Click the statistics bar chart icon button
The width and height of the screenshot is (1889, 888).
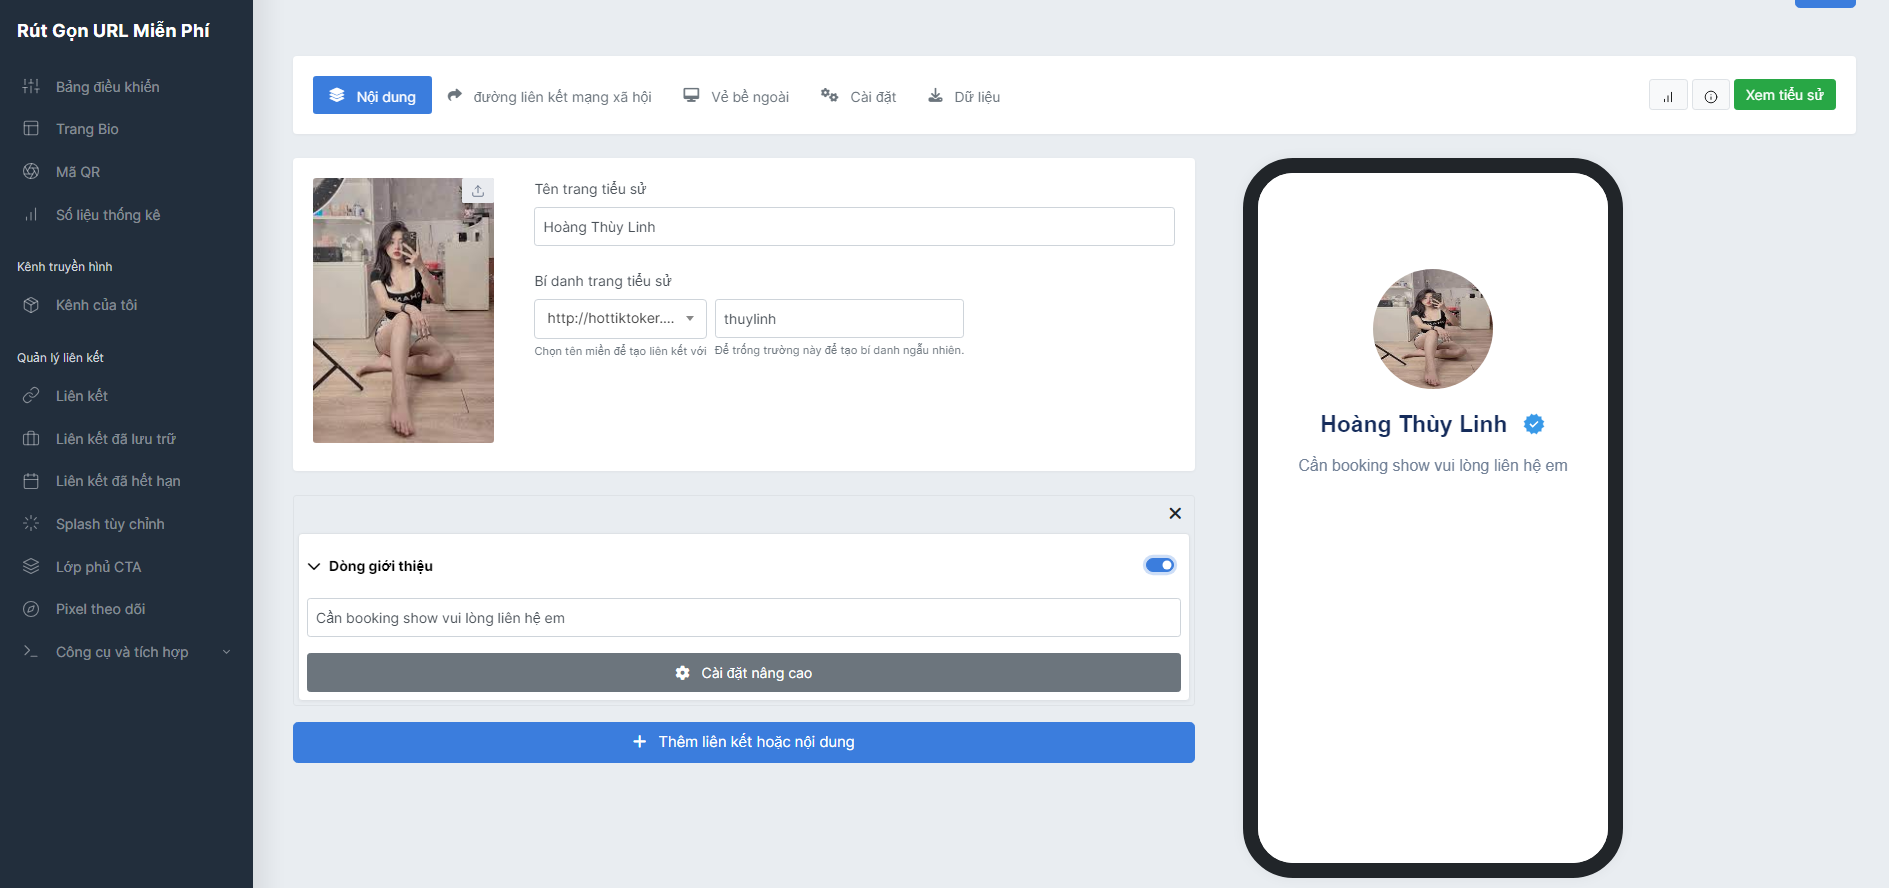(1667, 96)
